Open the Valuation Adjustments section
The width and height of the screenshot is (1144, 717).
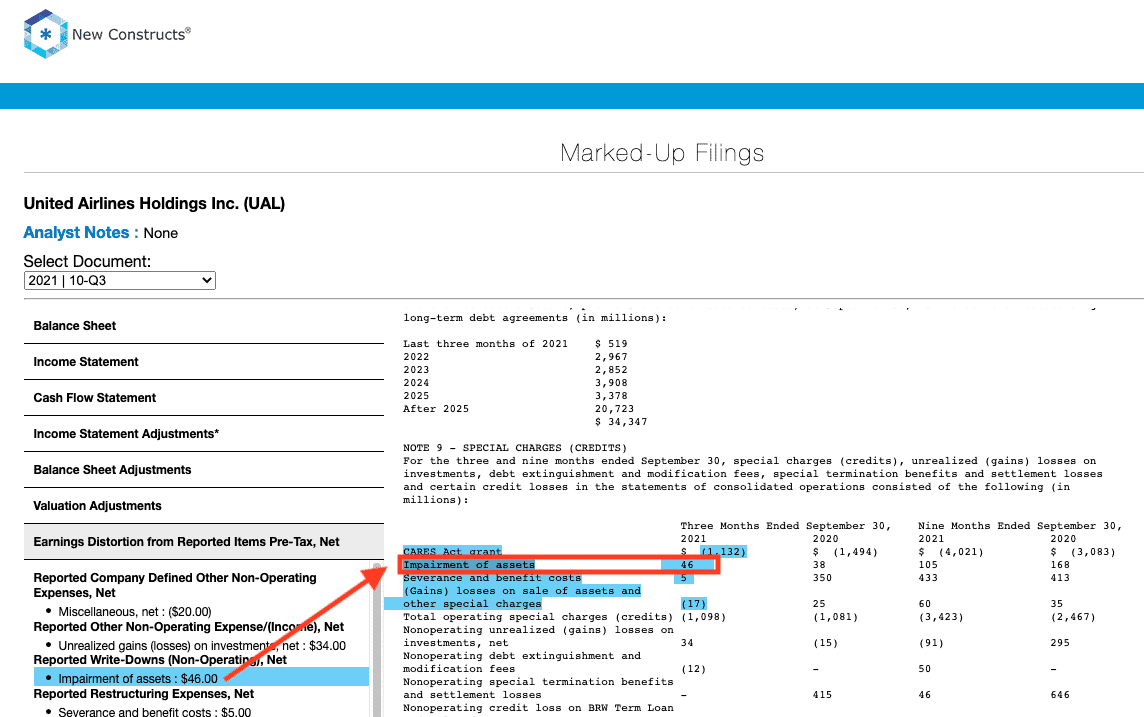tap(204, 505)
